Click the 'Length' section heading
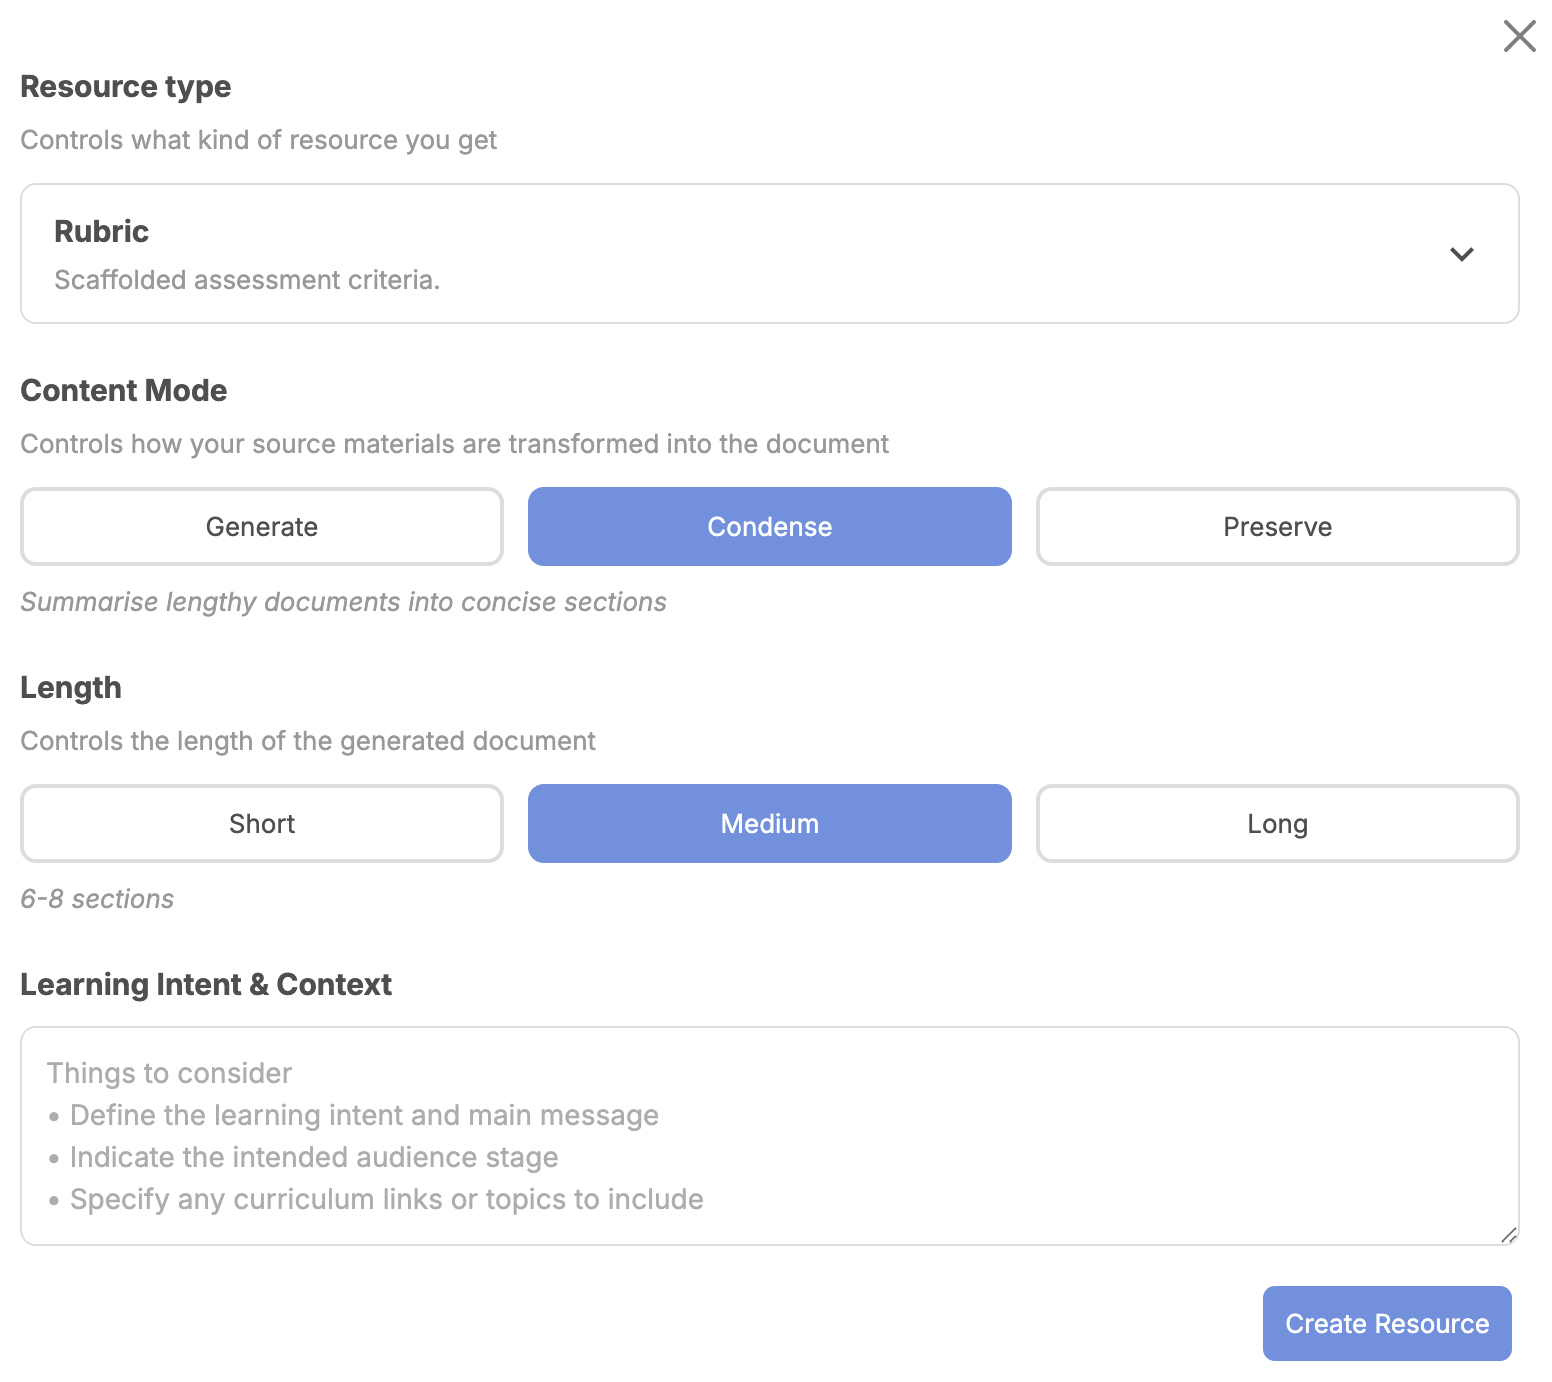Image resolution: width=1552 pixels, height=1382 pixels. point(71,688)
